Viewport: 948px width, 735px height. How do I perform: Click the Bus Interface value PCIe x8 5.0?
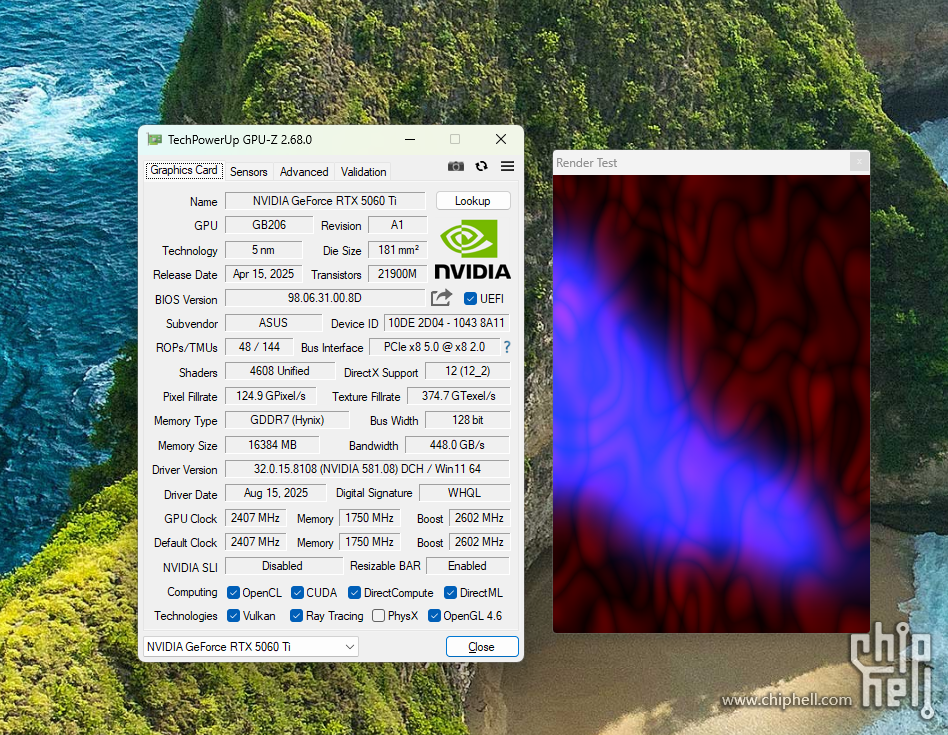434,347
